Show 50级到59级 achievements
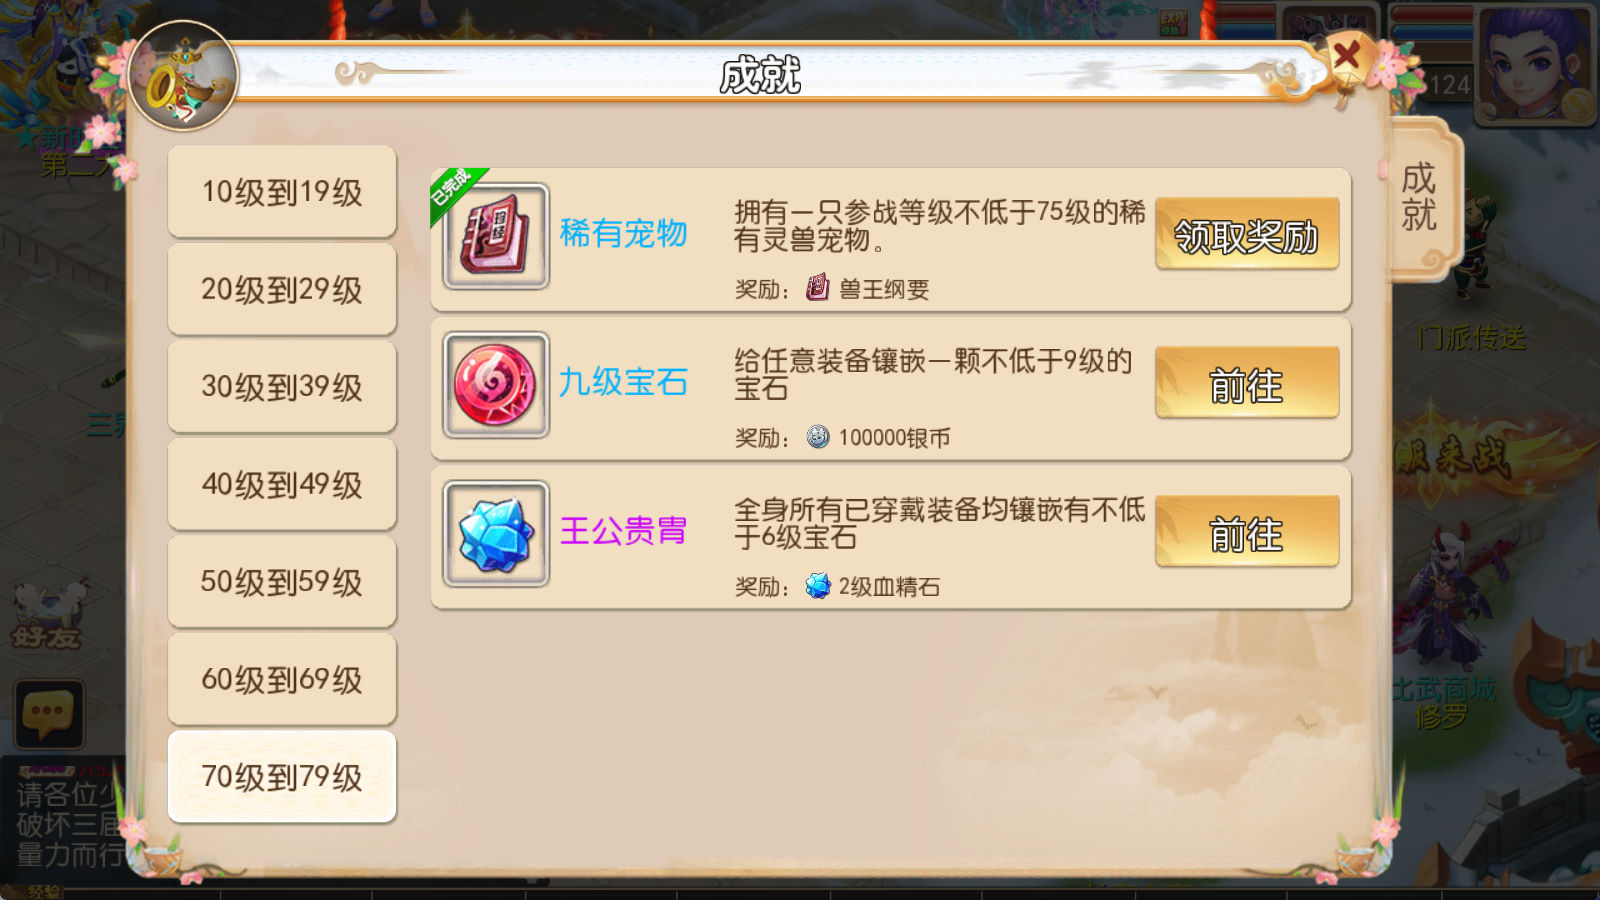The height and width of the screenshot is (900, 1600). [x=282, y=582]
